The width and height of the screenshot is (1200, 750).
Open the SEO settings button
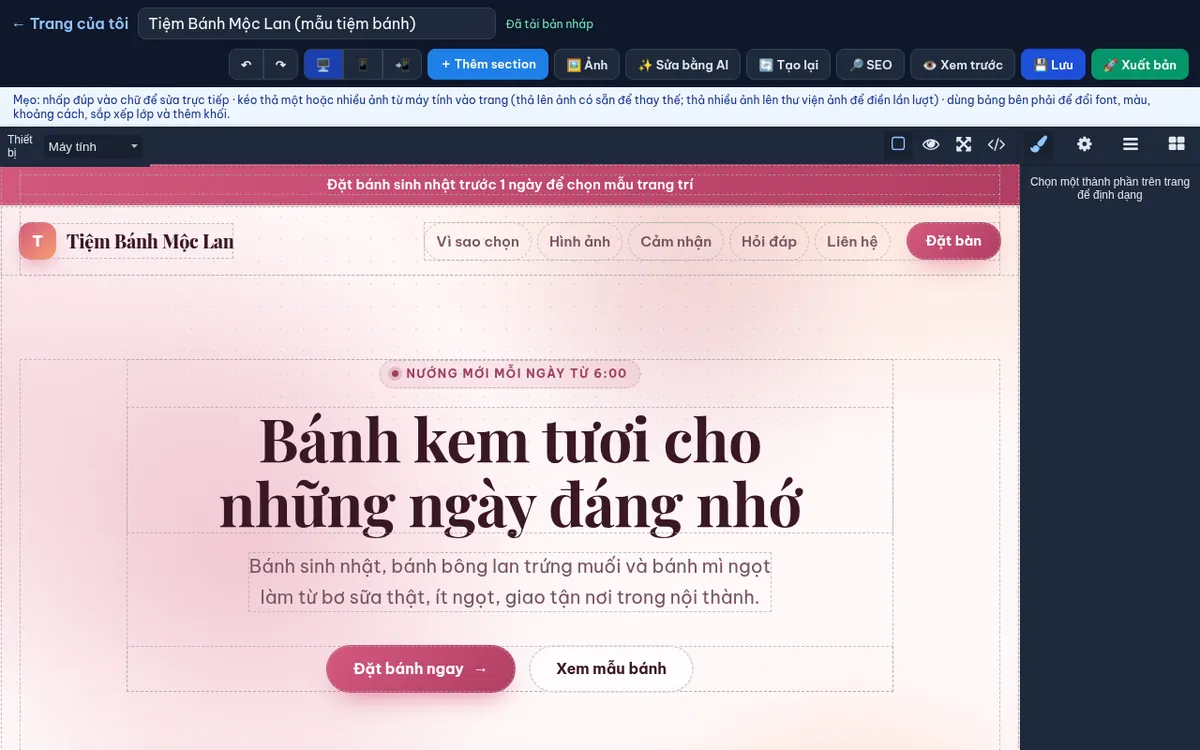tap(870, 64)
